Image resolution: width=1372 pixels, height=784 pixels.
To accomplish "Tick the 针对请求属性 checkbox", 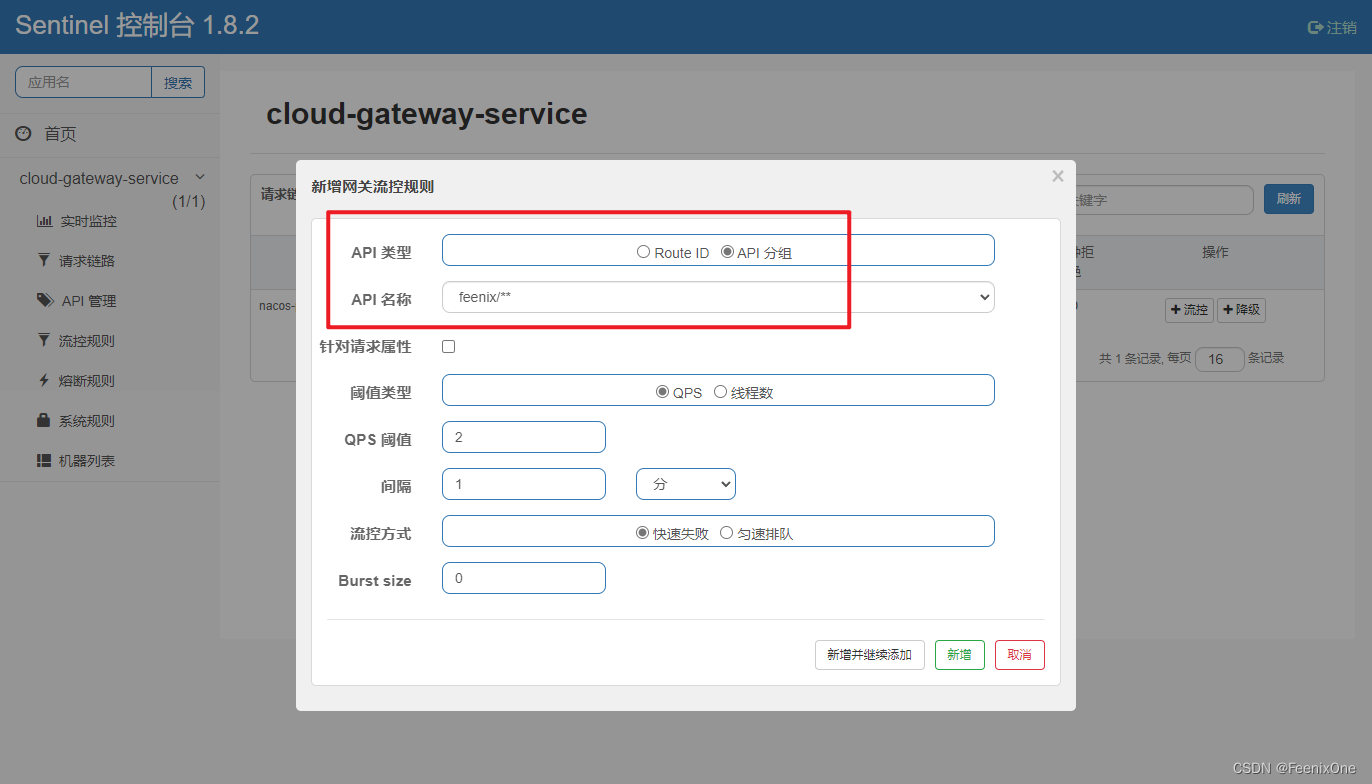I will [448, 346].
